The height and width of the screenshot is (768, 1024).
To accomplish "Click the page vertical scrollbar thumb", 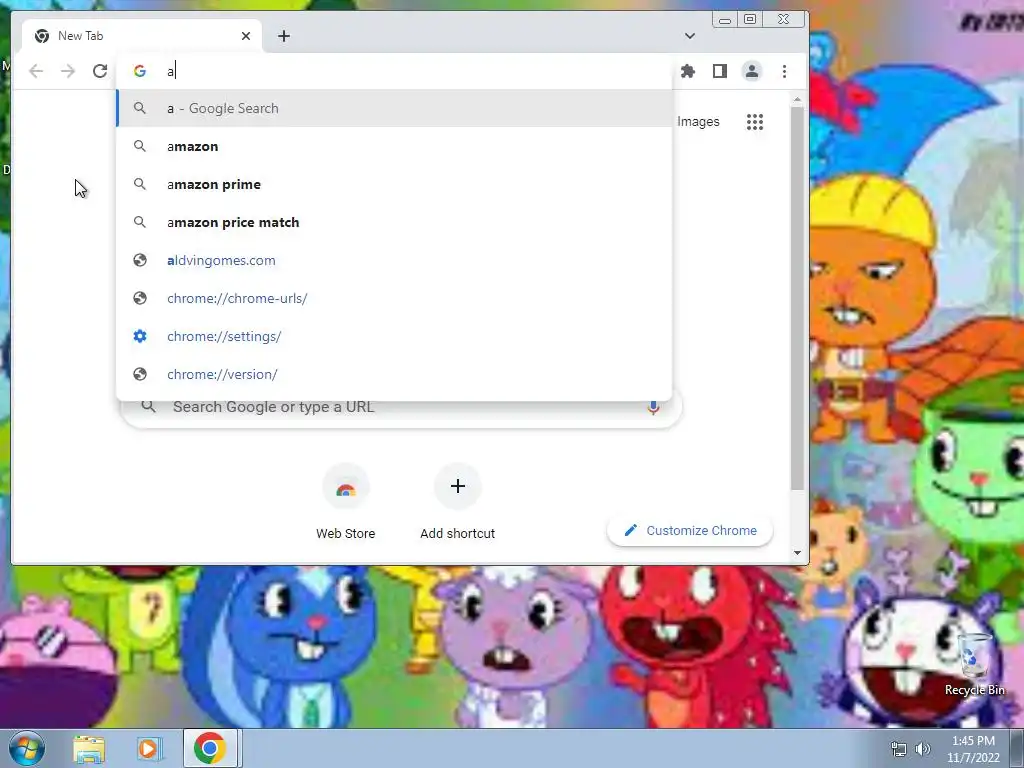I will pos(797,298).
